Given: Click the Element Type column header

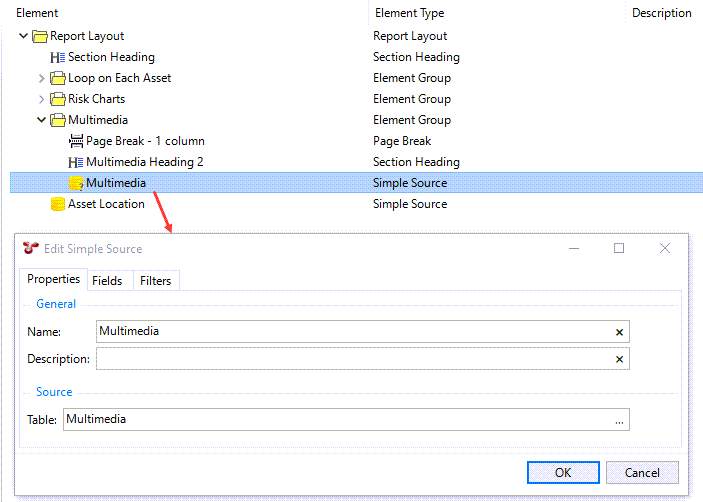Looking at the screenshot, I should tap(410, 13).
